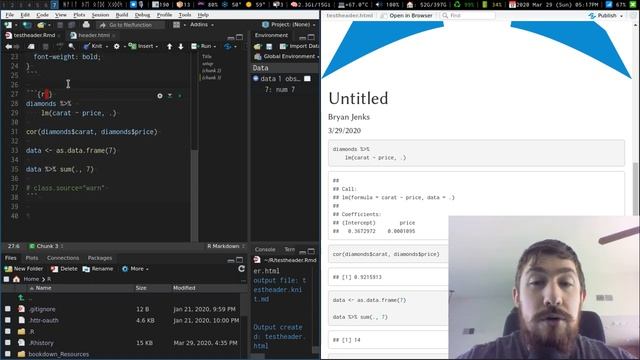The image size is (640, 360).
Task: Click the back navigation arrow in editor
Action: 8,47
